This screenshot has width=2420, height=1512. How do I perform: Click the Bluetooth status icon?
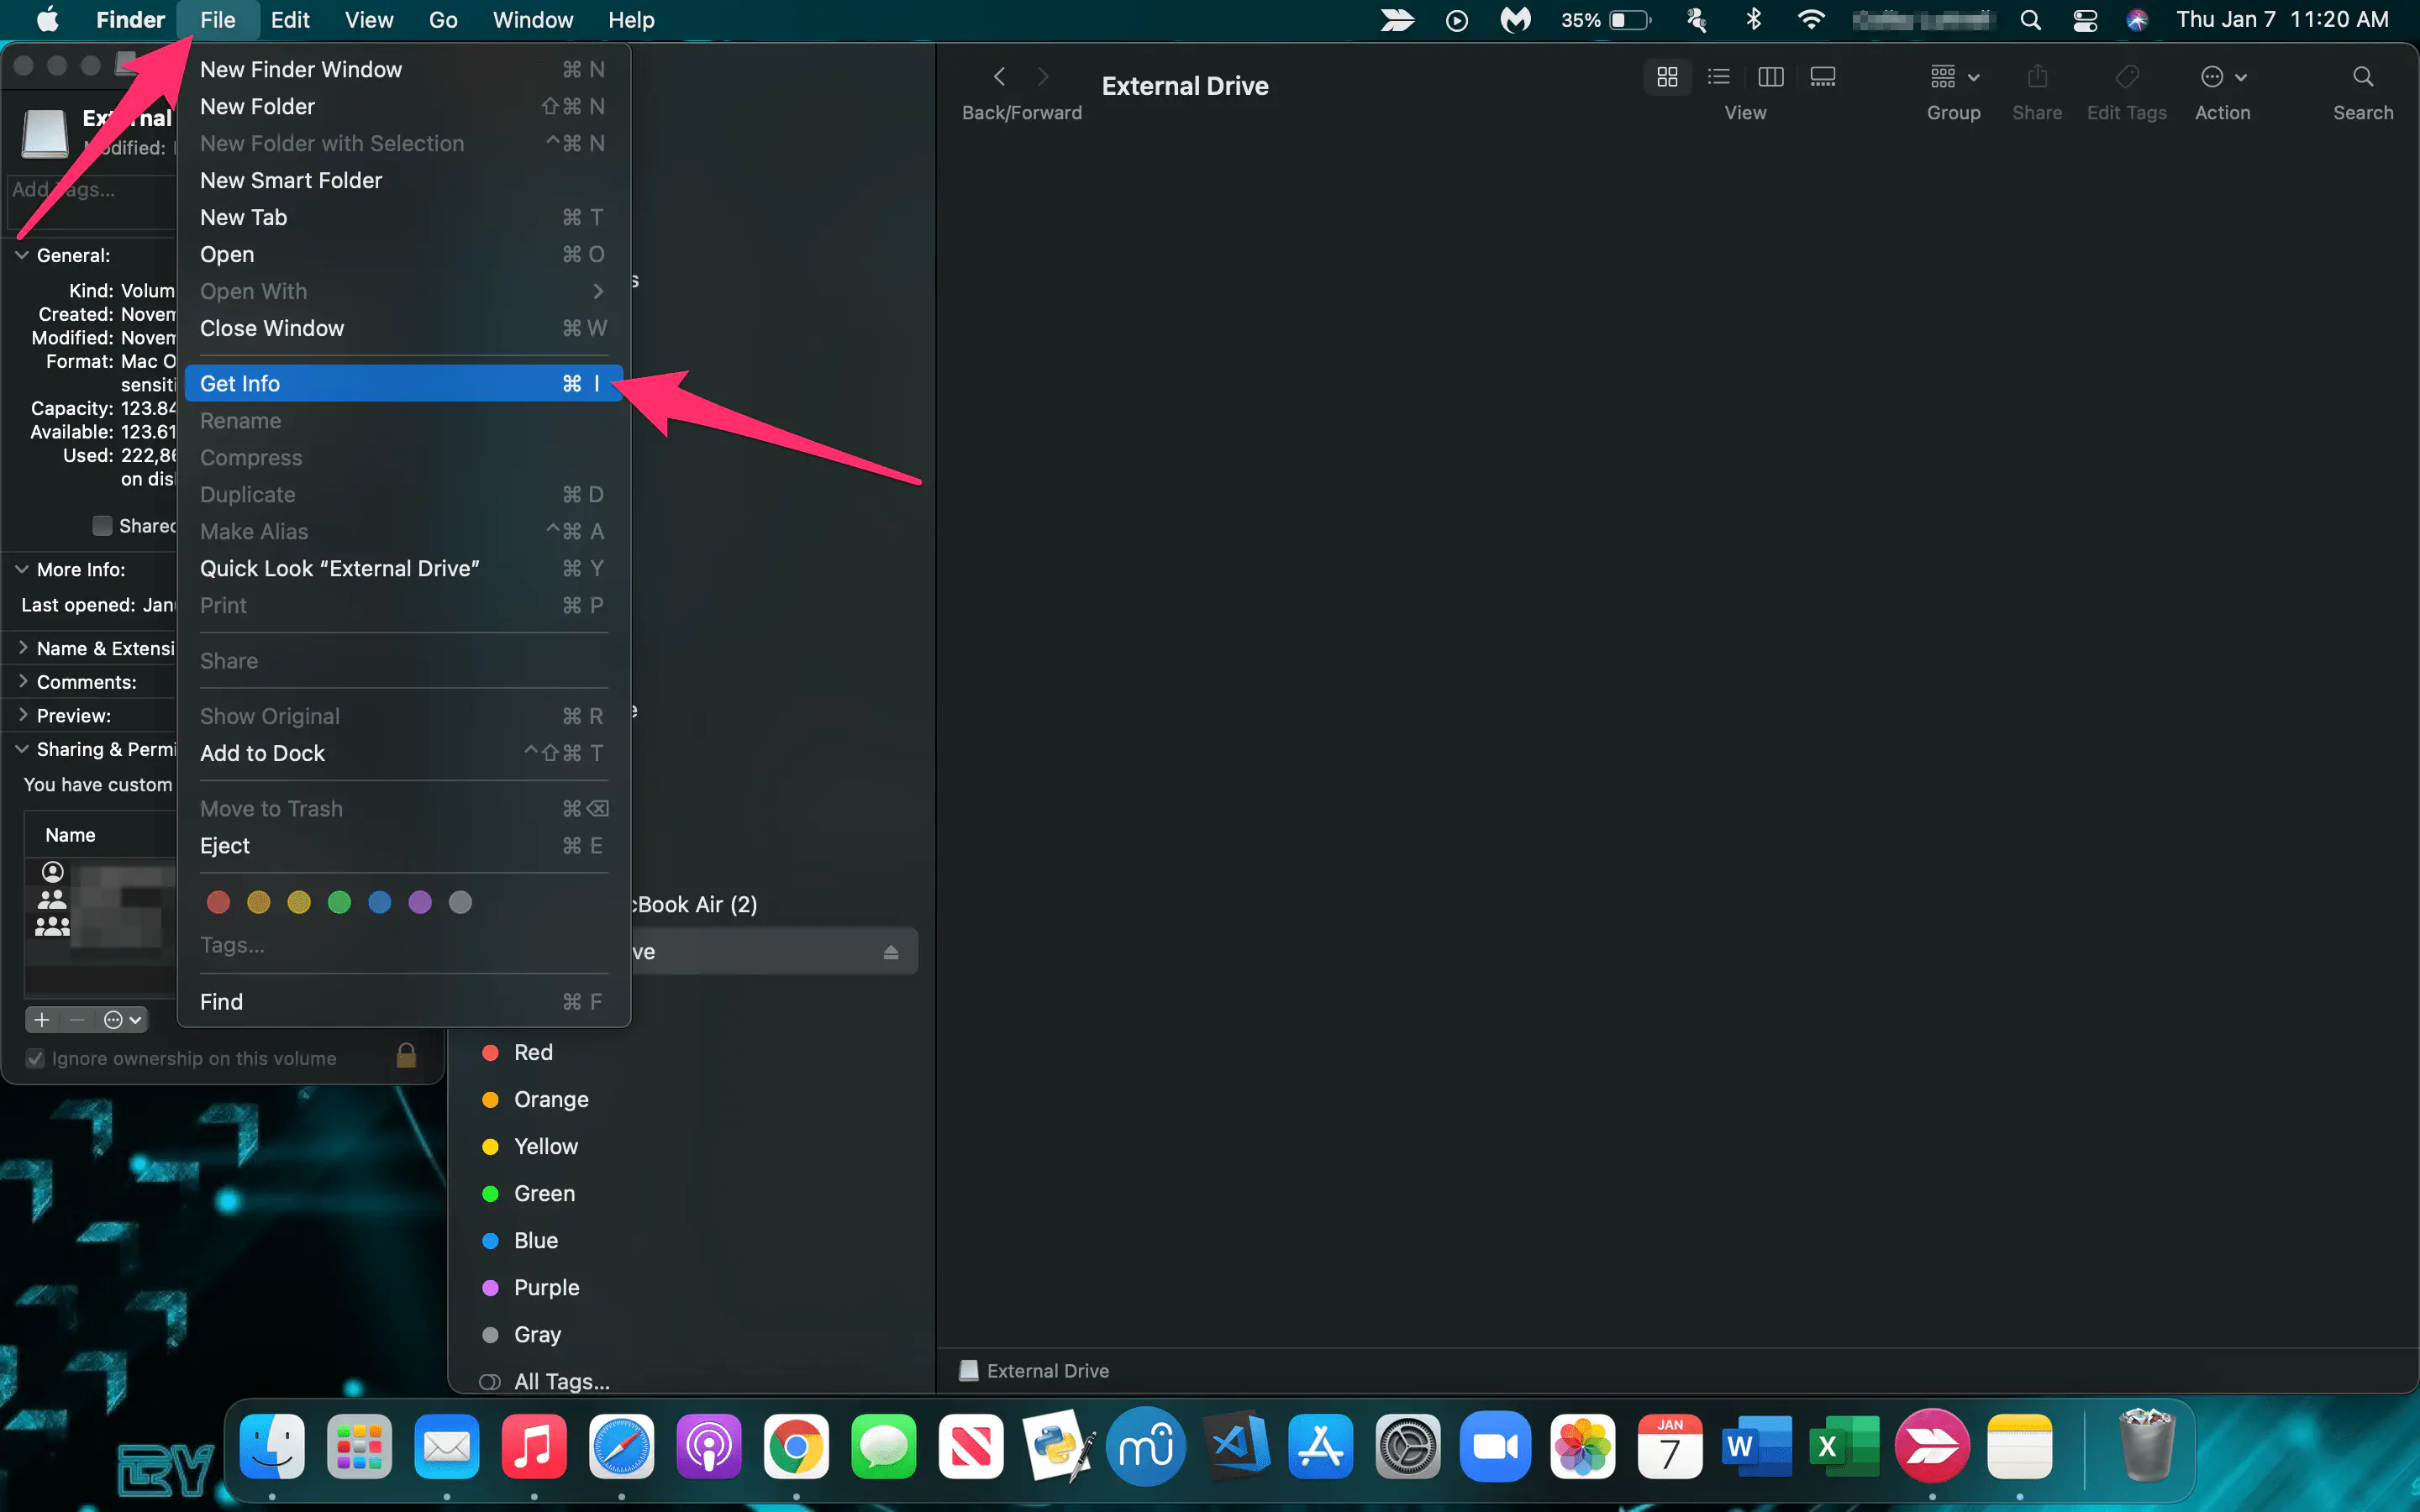coord(1753,20)
